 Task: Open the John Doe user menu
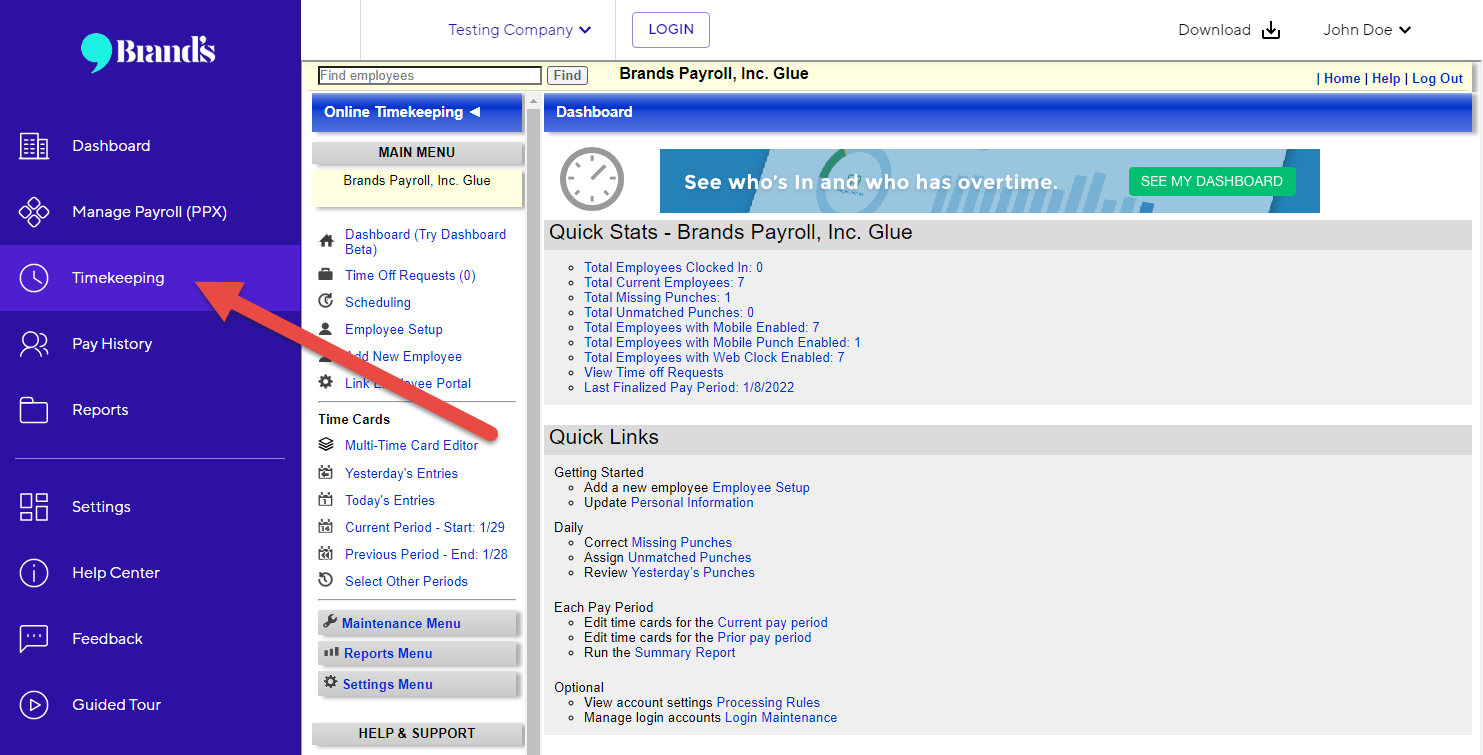click(1367, 30)
